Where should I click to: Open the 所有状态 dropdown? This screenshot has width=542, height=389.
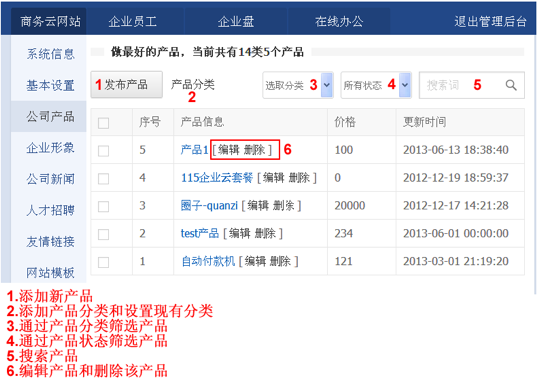[x=376, y=85]
